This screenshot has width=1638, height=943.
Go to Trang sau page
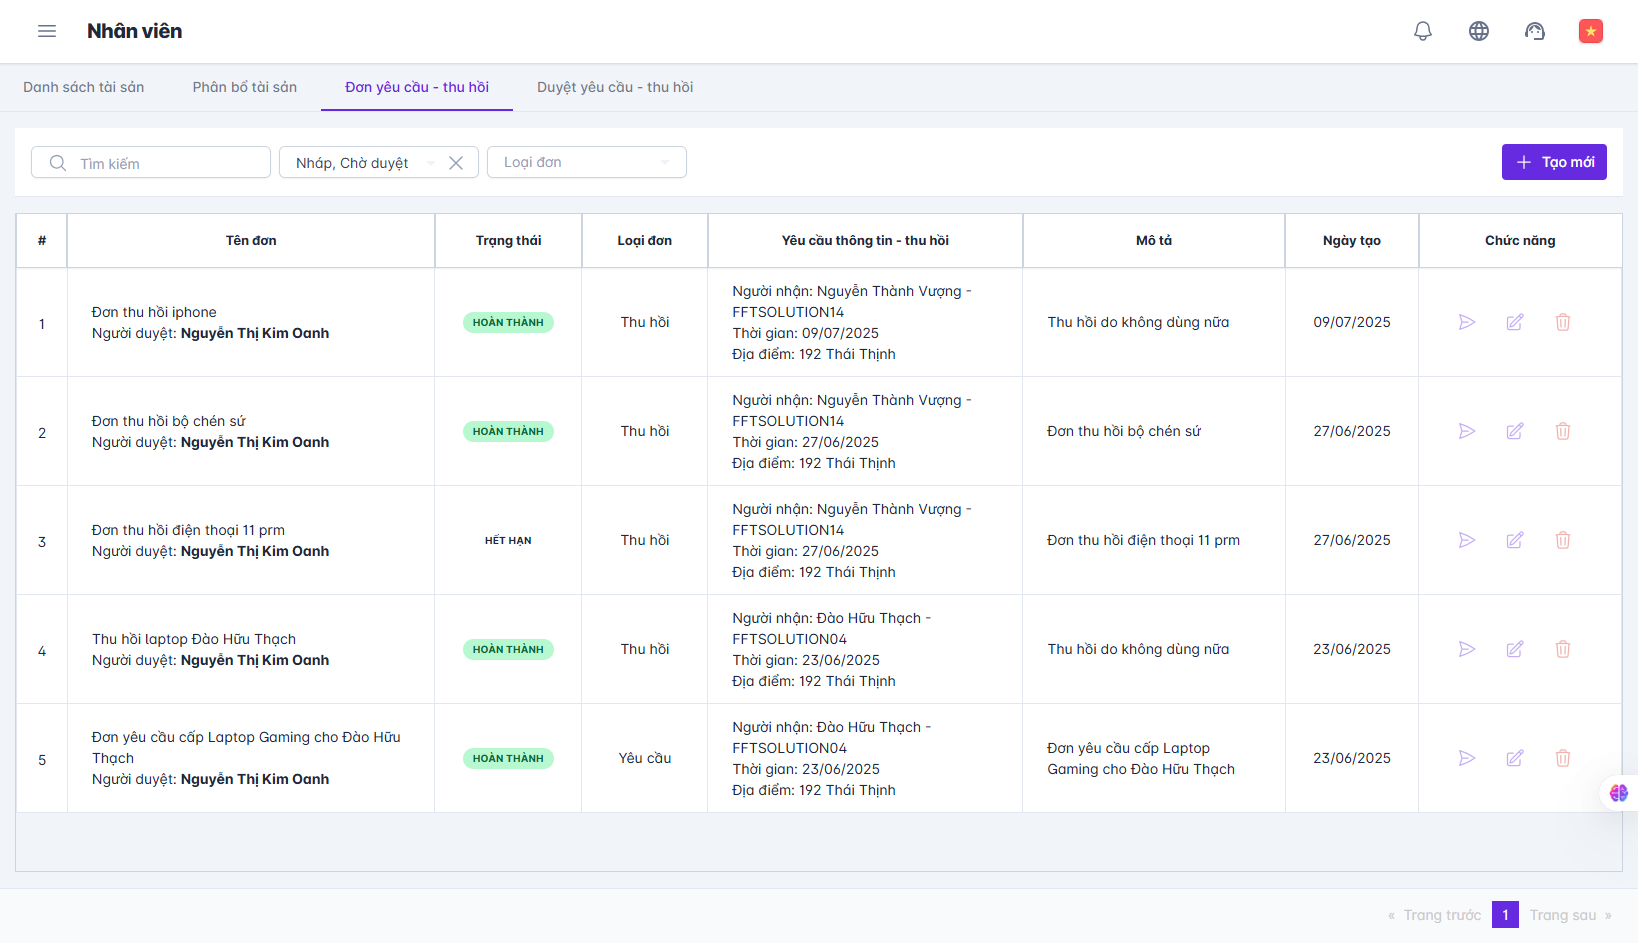1569,915
